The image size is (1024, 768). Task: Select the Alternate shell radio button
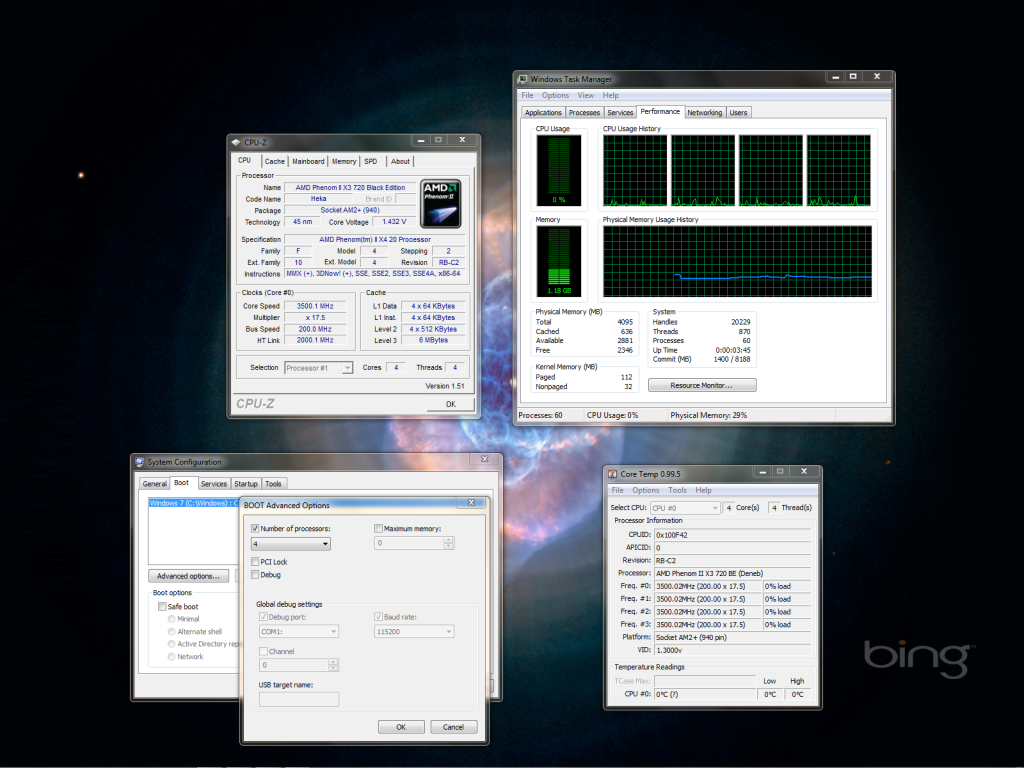[171, 632]
